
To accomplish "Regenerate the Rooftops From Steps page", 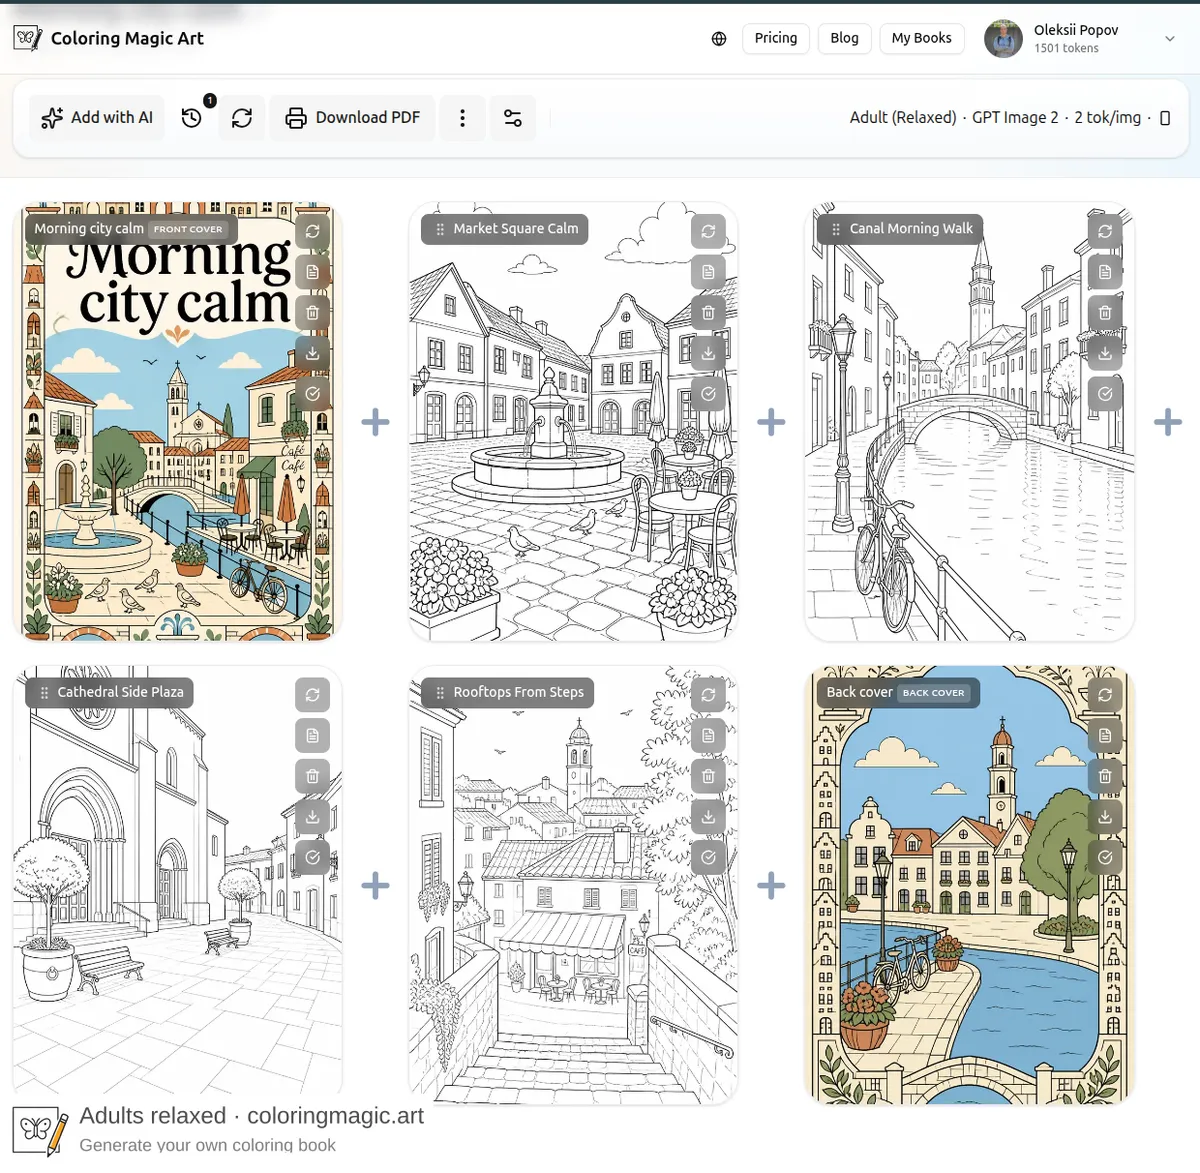I will point(708,695).
